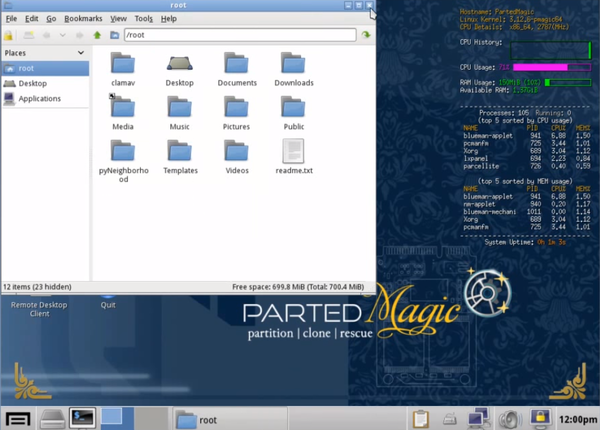Viewport: 600px width, 430px height.
Task: Close the root file manager window
Action: pos(369,5)
